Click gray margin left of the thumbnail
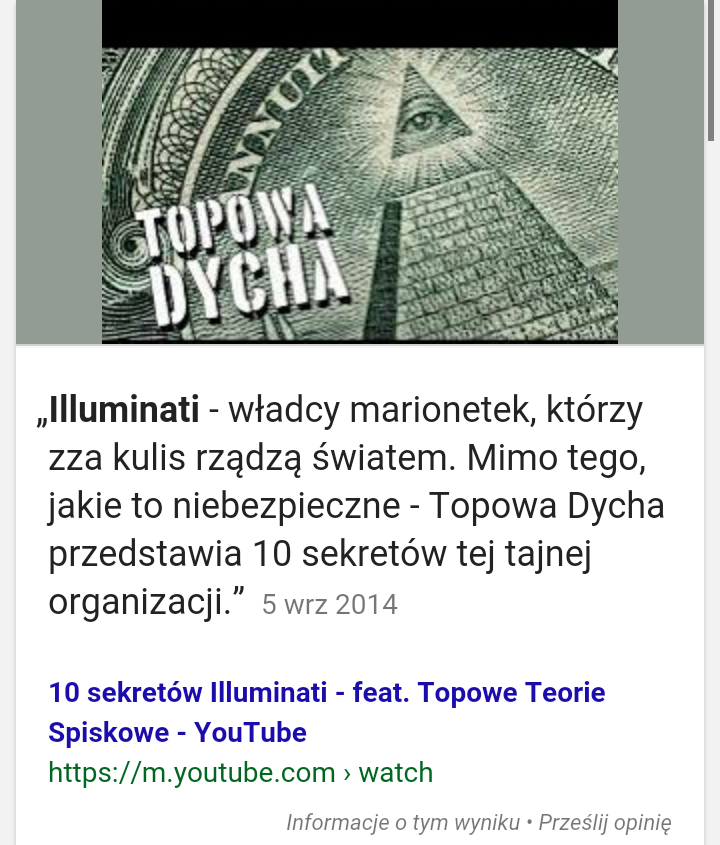This screenshot has width=720, height=845. click(59, 171)
